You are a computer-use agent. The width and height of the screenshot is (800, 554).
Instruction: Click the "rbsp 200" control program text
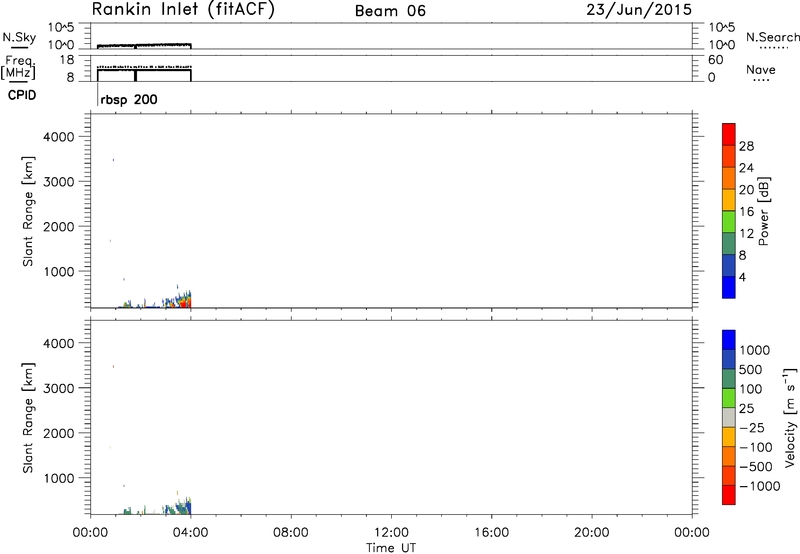[129, 99]
